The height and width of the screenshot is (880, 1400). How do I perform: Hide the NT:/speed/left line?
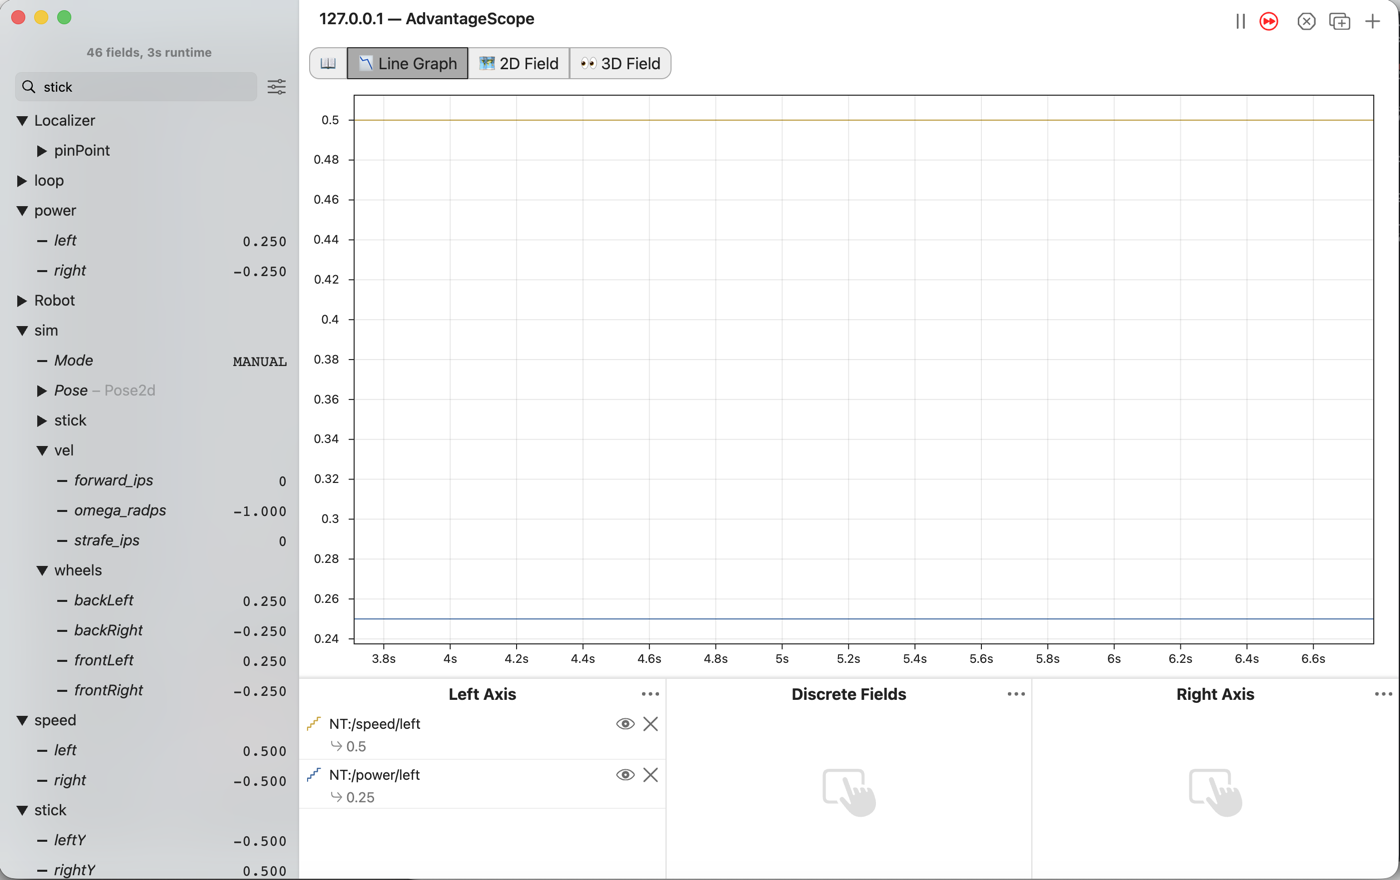point(625,724)
